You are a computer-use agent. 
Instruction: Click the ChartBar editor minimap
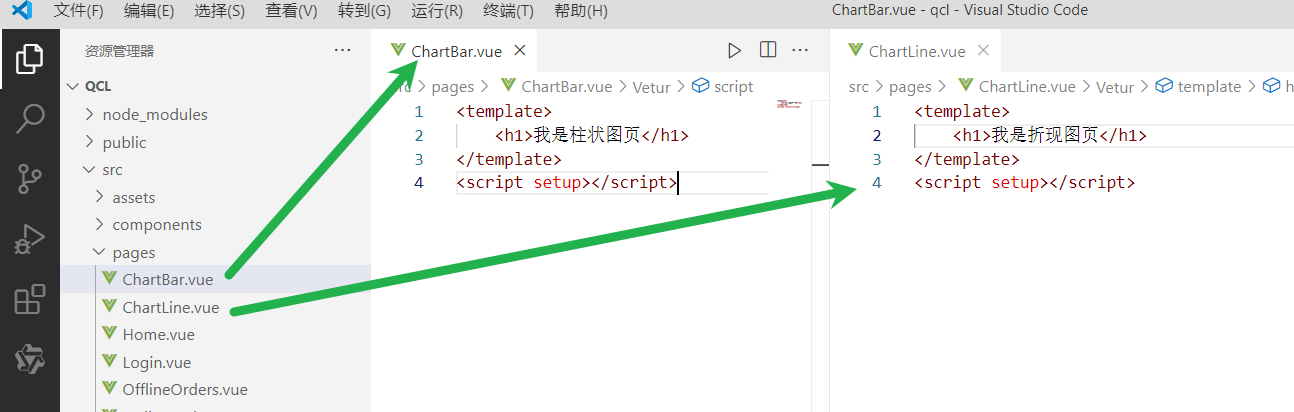(x=790, y=104)
